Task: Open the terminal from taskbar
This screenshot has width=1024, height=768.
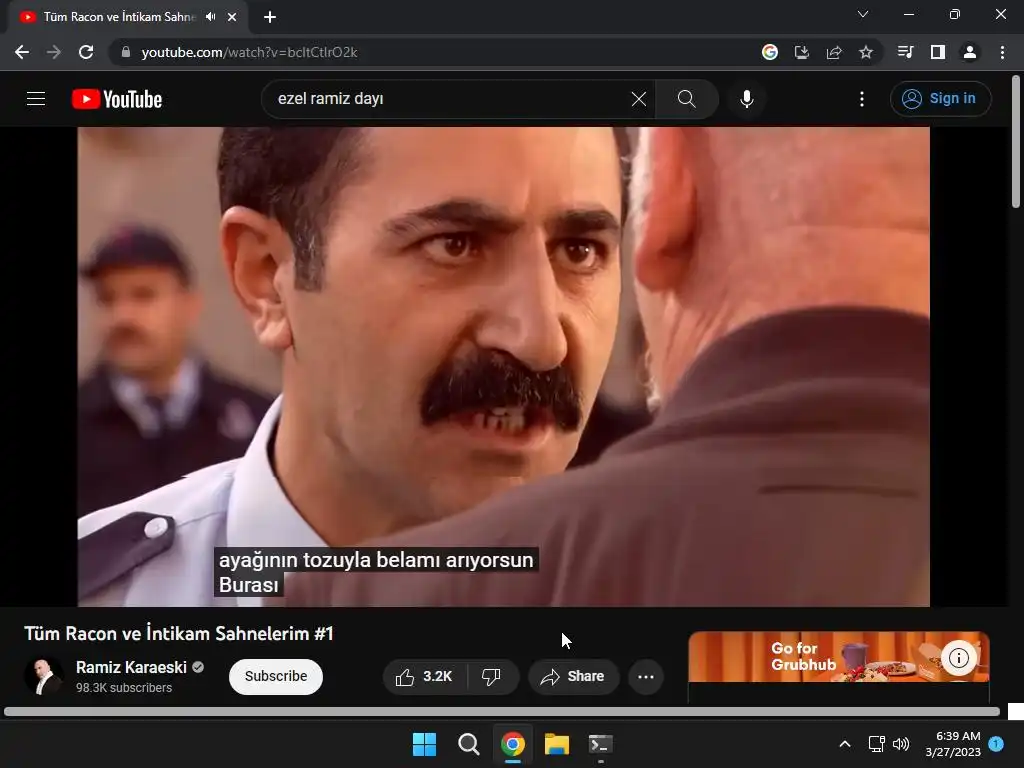Action: pyautogui.click(x=601, y=744)
